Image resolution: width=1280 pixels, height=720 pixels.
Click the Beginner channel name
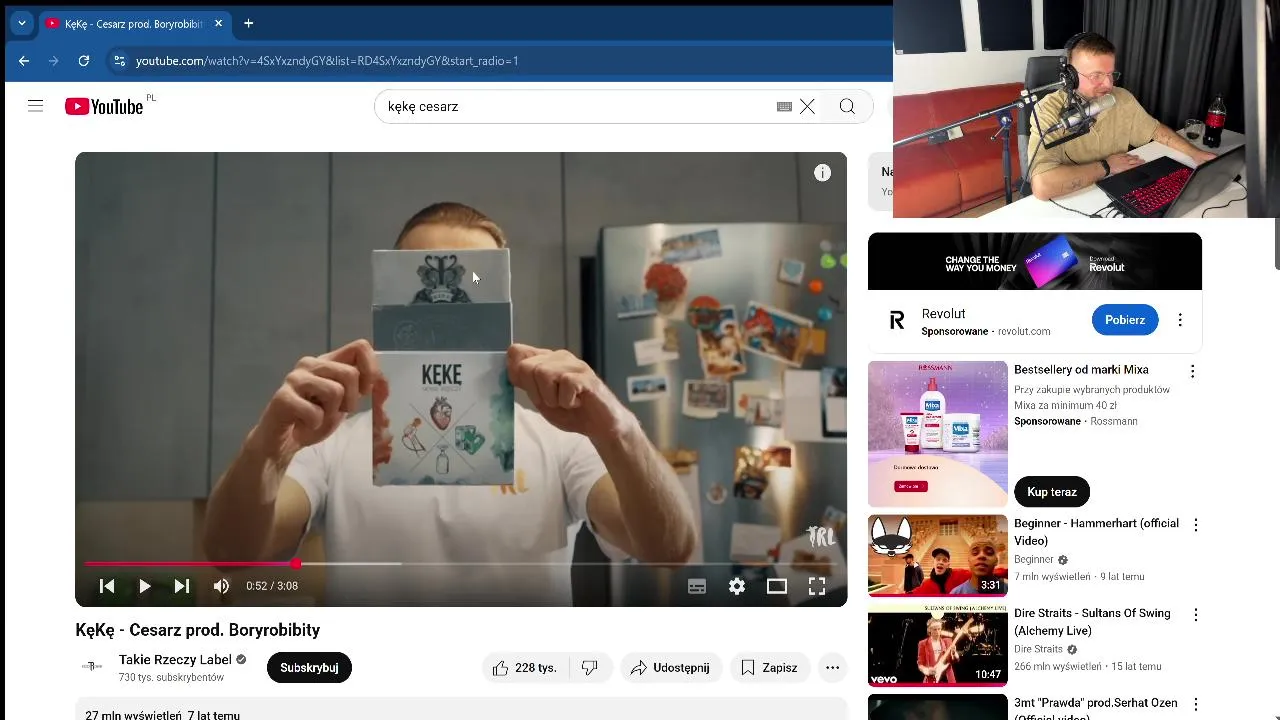tap(1034, 560)
